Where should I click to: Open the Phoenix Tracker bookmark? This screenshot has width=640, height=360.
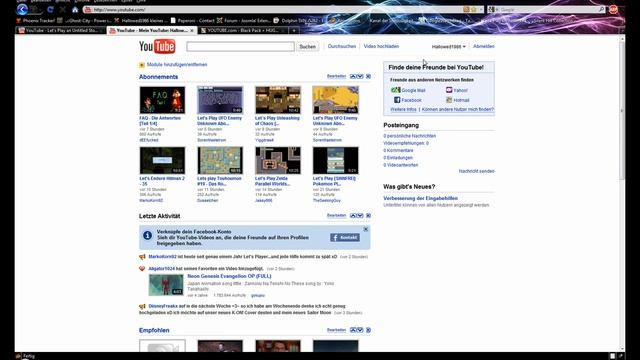pos(36,20)
